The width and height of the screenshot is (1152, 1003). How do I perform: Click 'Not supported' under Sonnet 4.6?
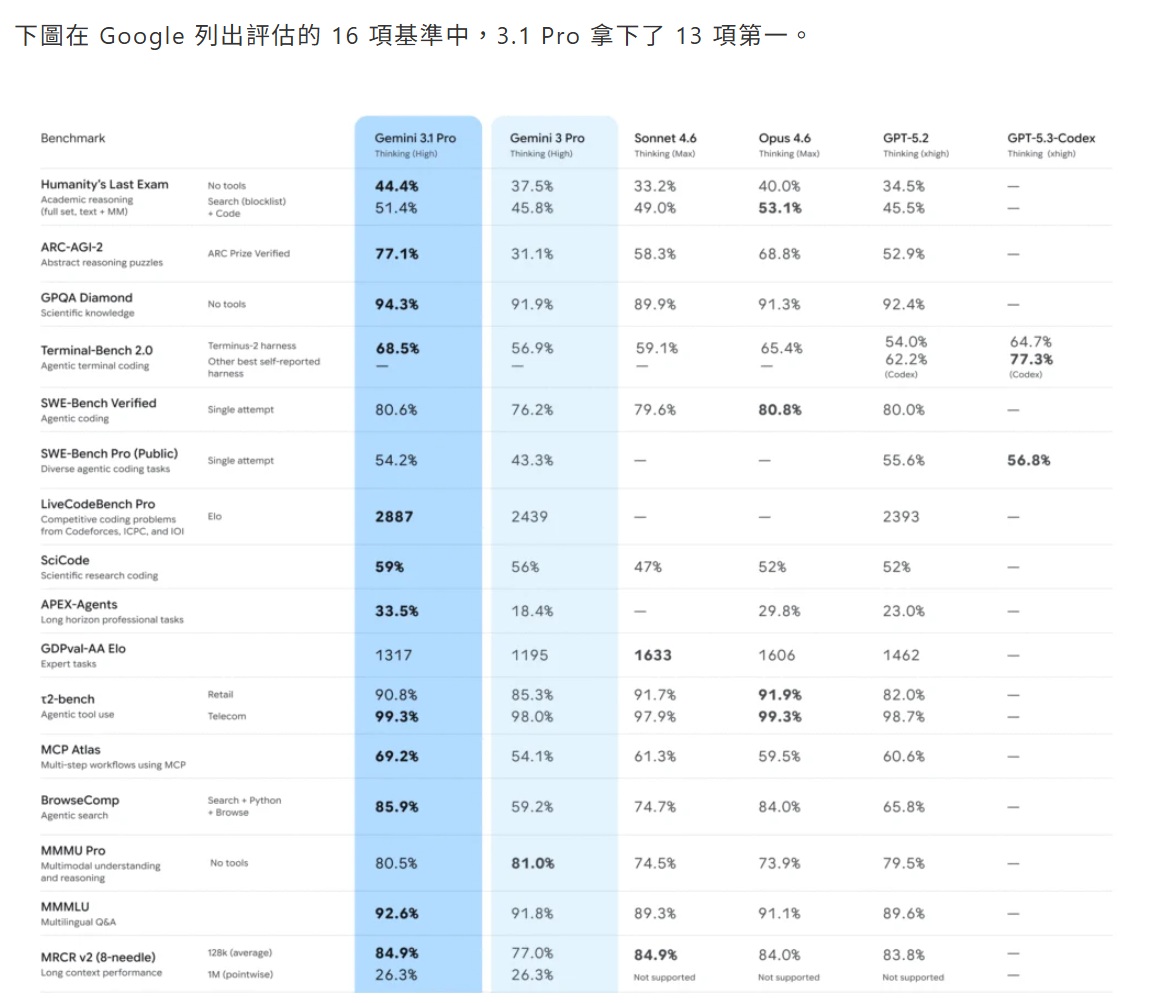pyautogui.click(x=664, y=978)
